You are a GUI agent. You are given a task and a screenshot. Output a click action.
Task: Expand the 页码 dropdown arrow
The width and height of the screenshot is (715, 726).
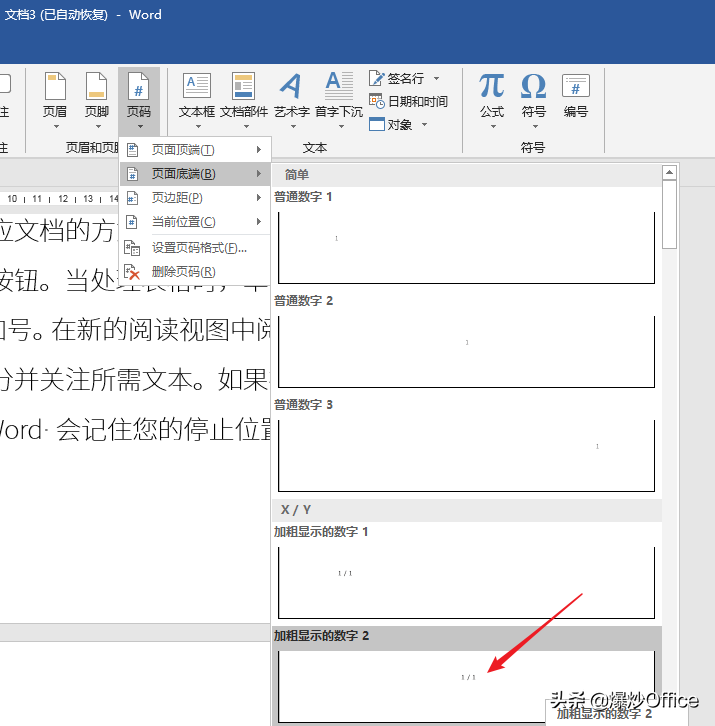tap(140, 126)
